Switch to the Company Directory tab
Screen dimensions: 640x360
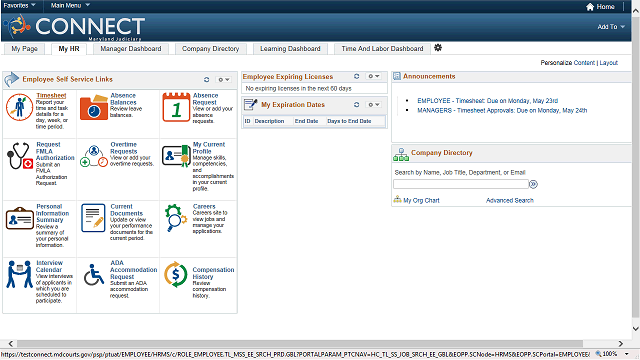tap(211, 49)
